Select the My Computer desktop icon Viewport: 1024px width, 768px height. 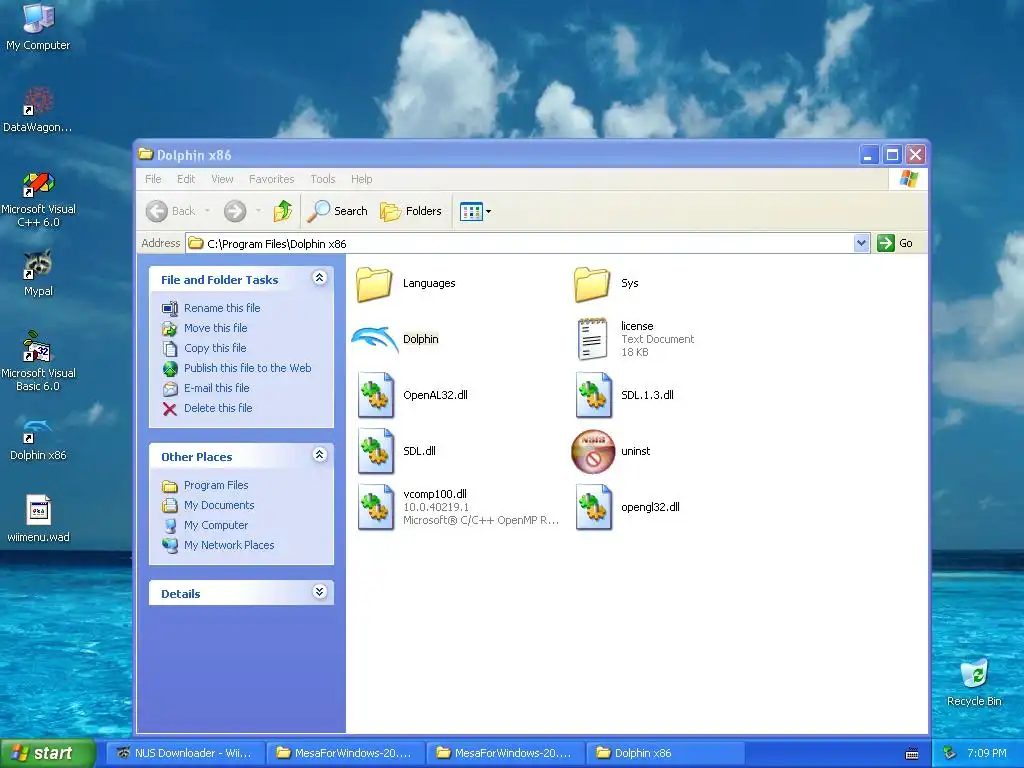tap(38, 26)
